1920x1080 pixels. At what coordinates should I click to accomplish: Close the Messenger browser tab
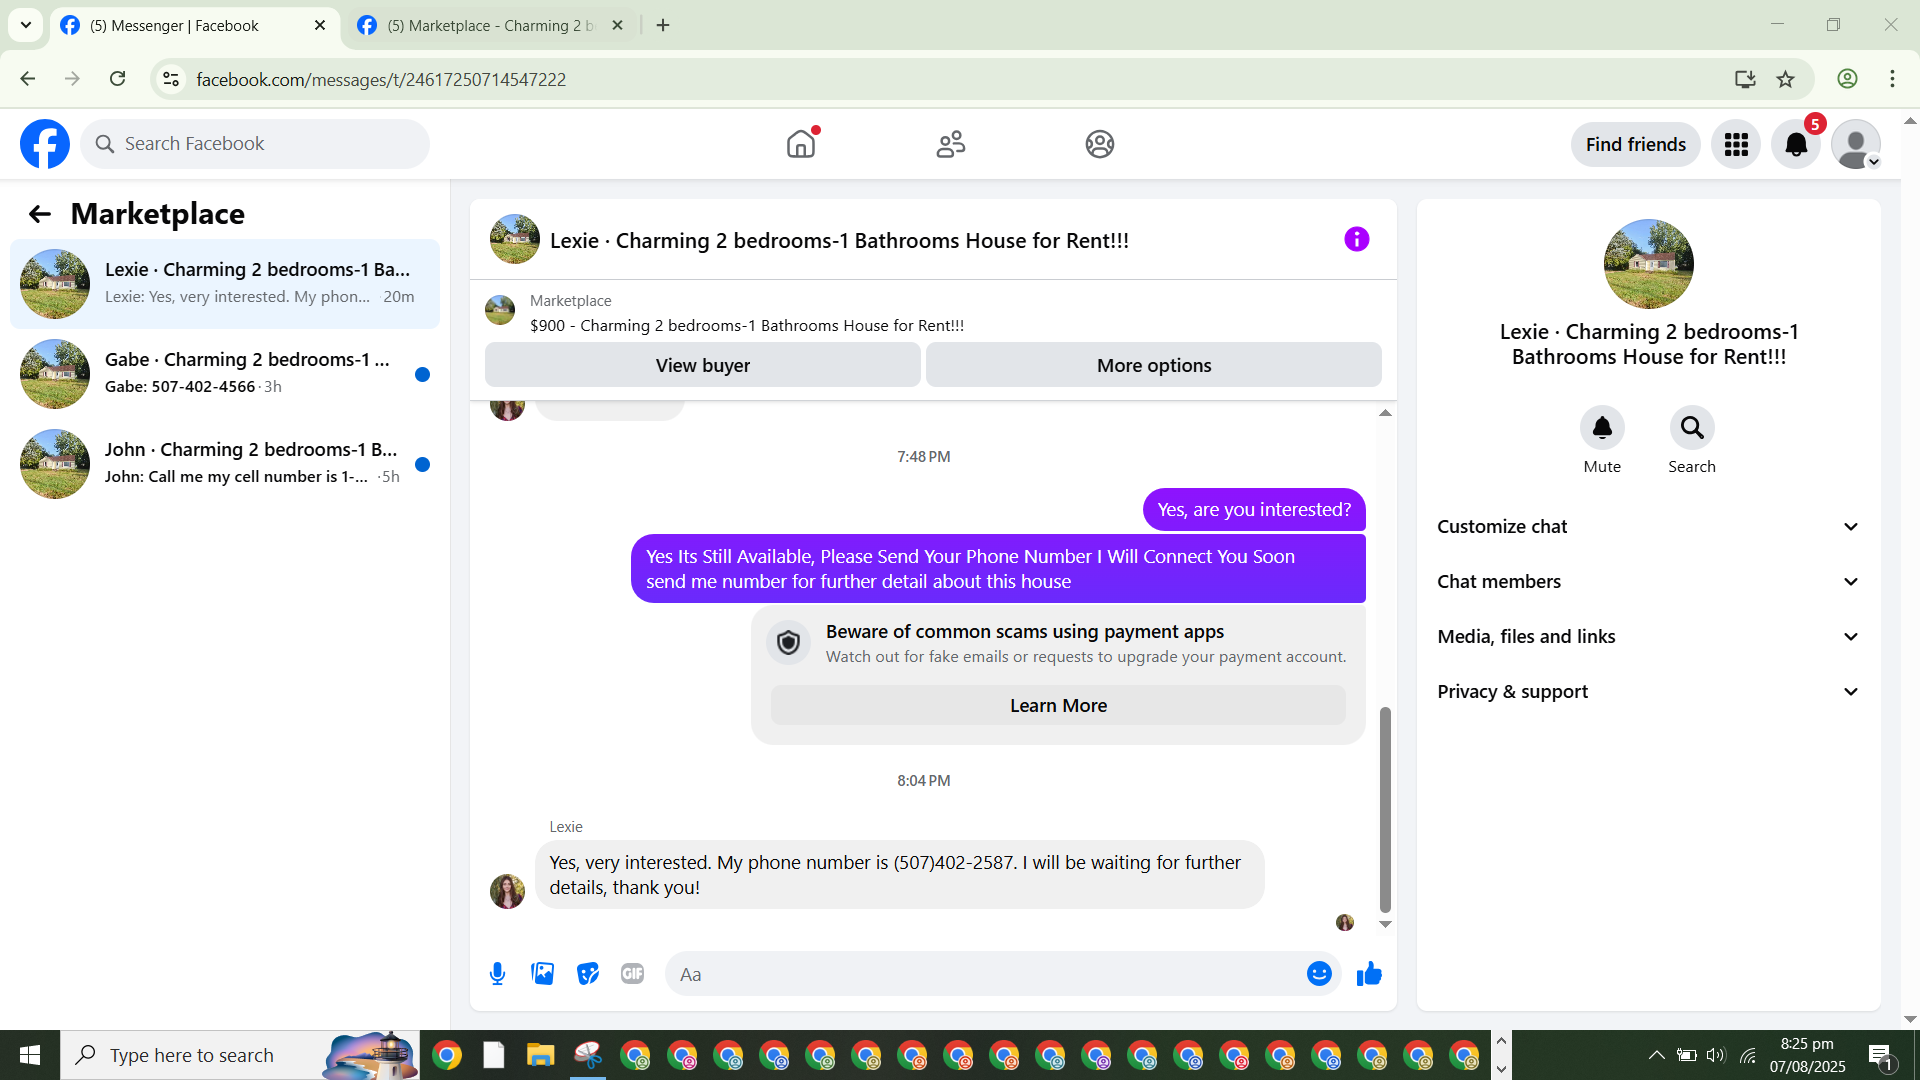point(320,26)
